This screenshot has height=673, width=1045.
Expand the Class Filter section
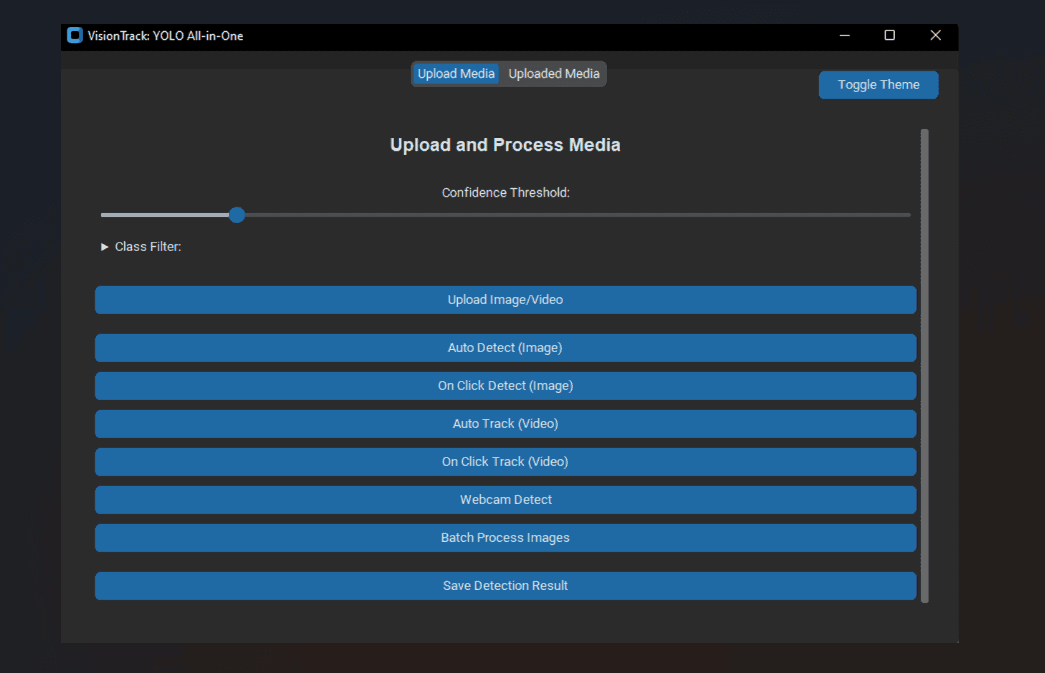tap(141, 247)
